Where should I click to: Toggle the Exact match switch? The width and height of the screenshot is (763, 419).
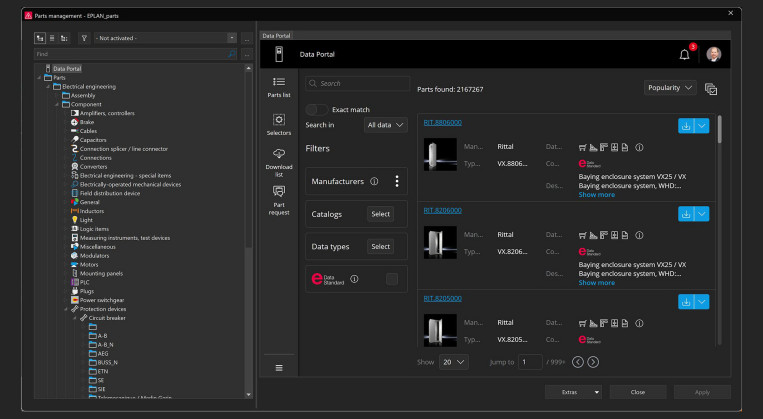pos(317,108)
